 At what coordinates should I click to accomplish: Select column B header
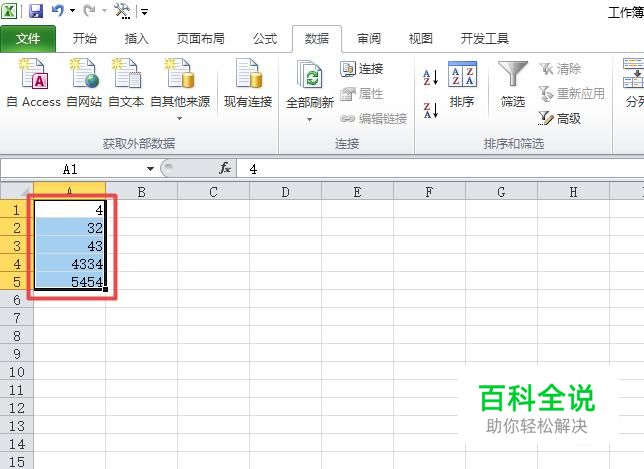click(142, 191)
